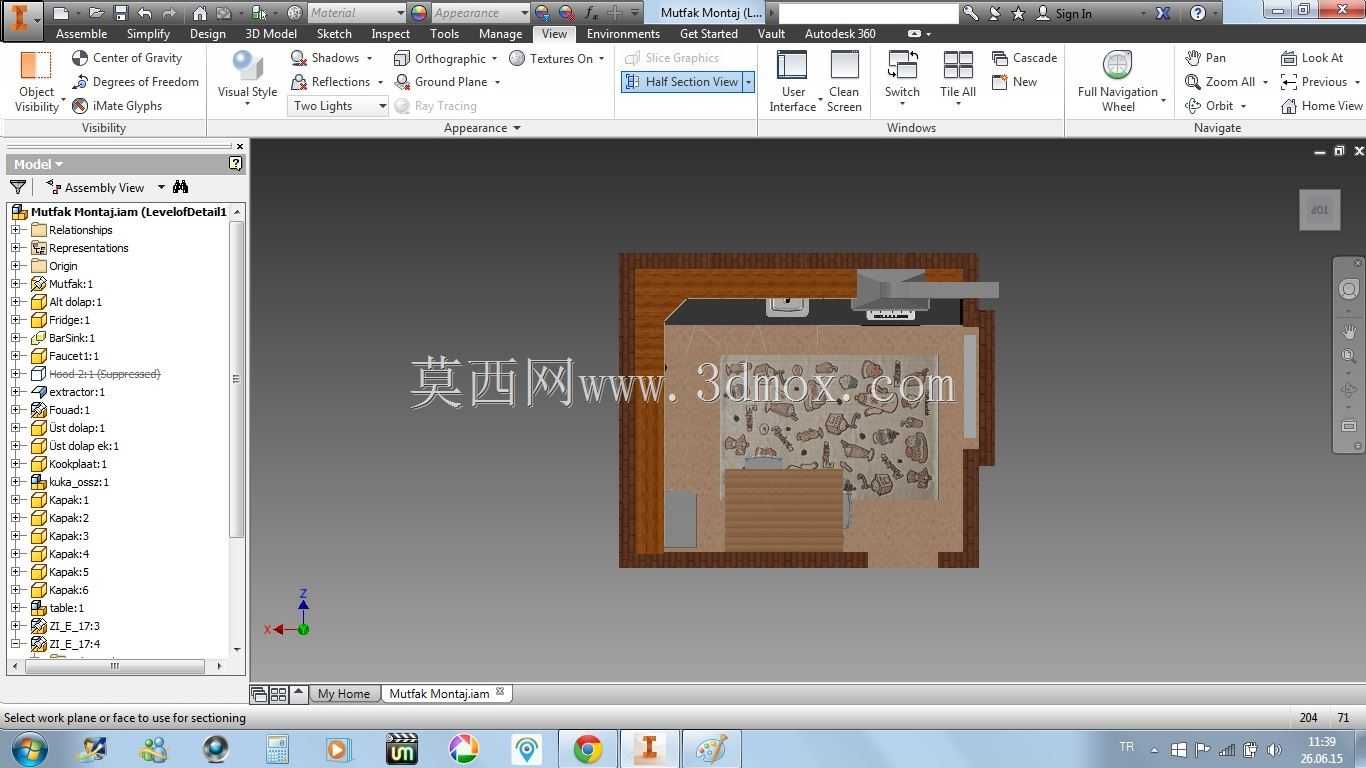Open Windows Start menu
The height and width of the screenshot is (768, 1366).
click(x=29, y=749)
